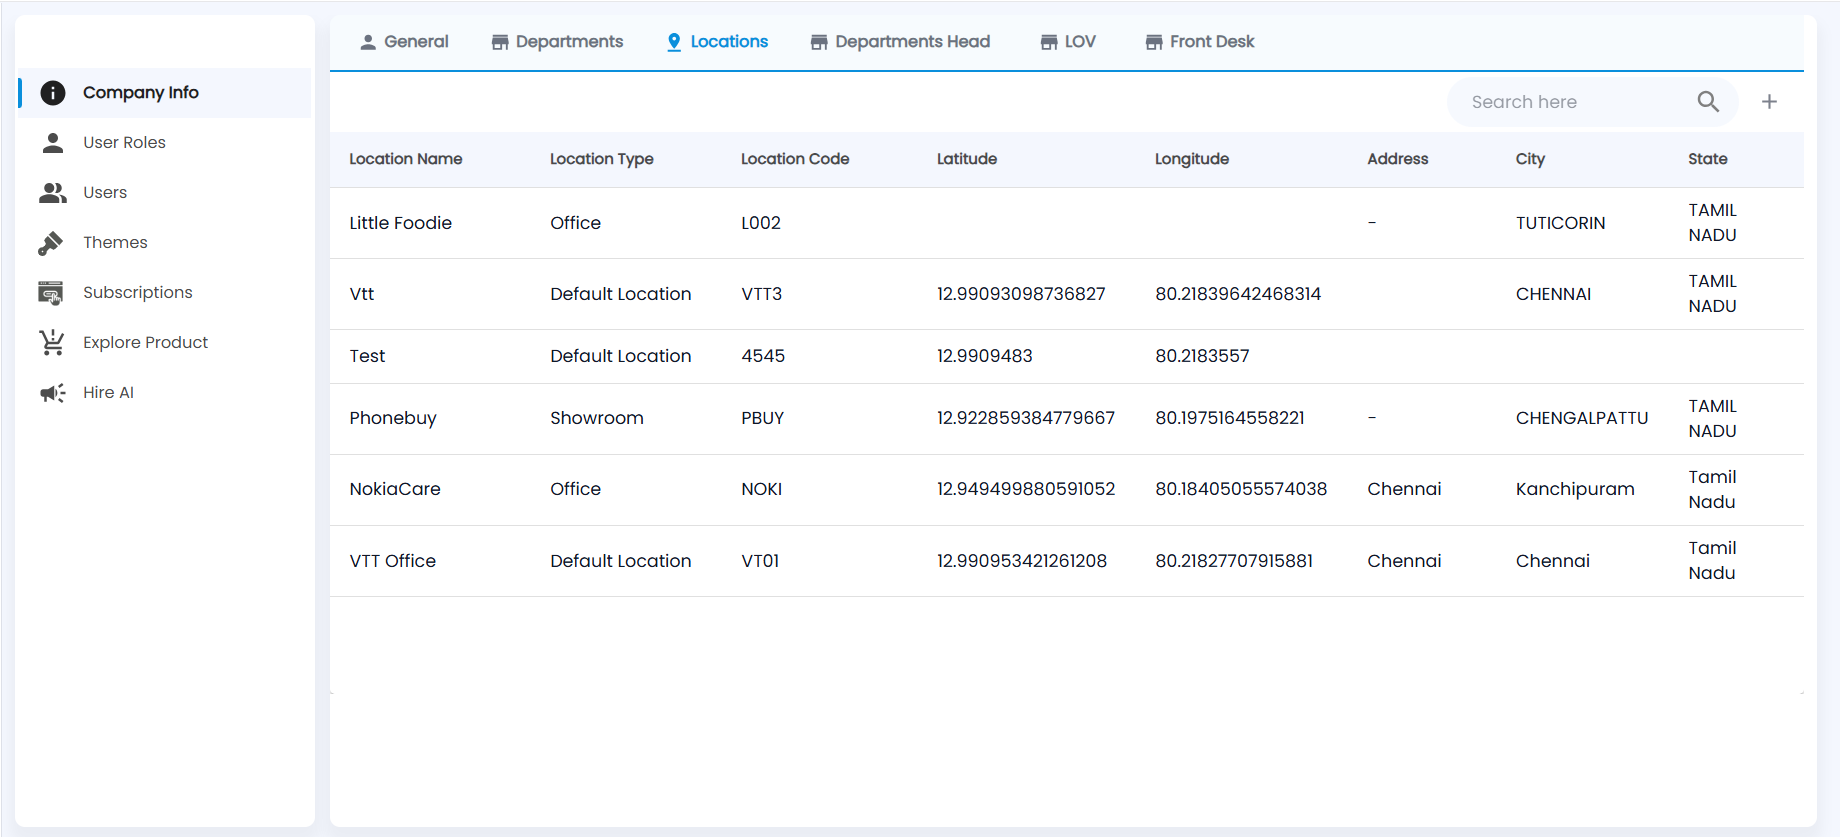This screenshot has height=837, width=1840.
Task: Click location code L002
Action: pyautogui.click(x=761, y=223)
